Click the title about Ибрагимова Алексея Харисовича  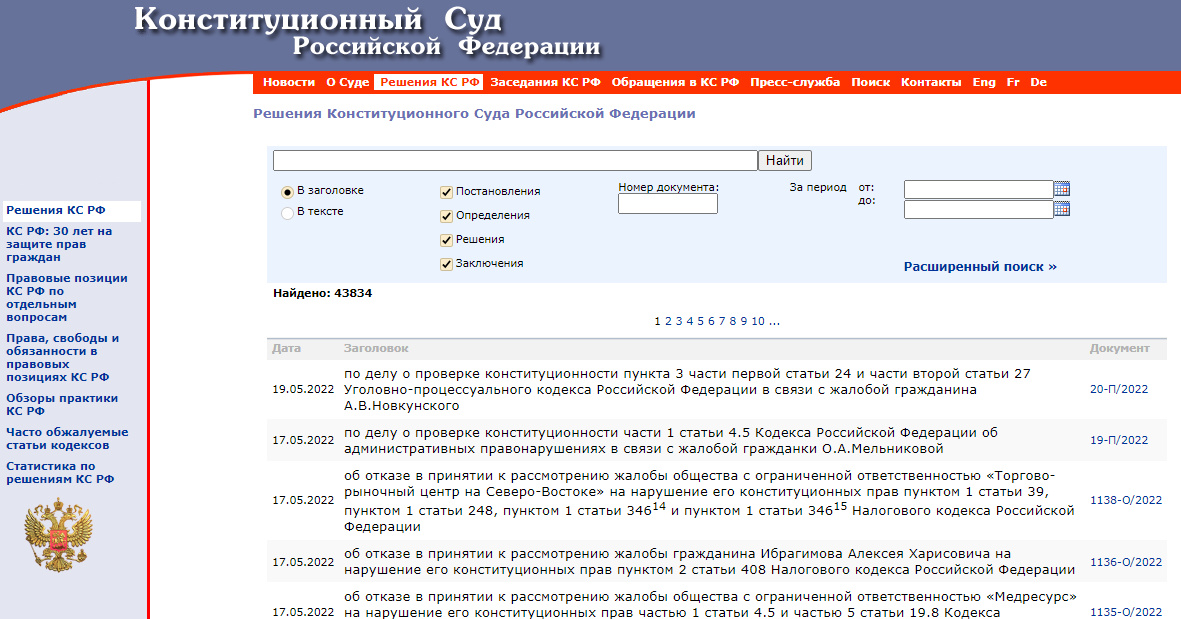[x=709, y=562]
